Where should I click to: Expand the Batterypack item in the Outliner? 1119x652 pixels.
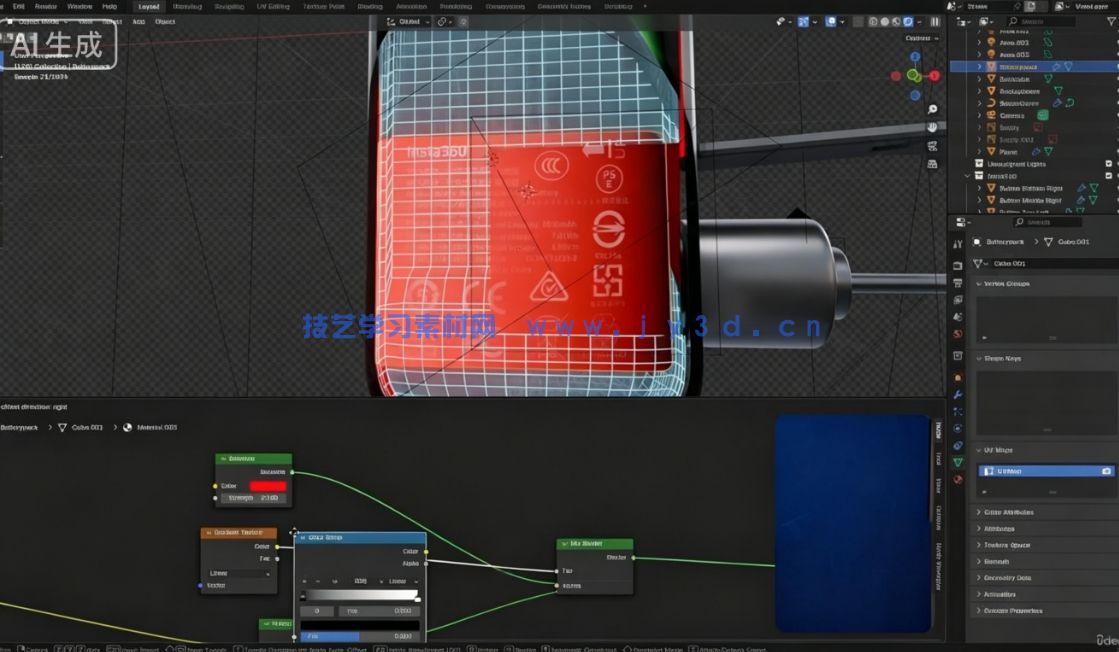981,66
